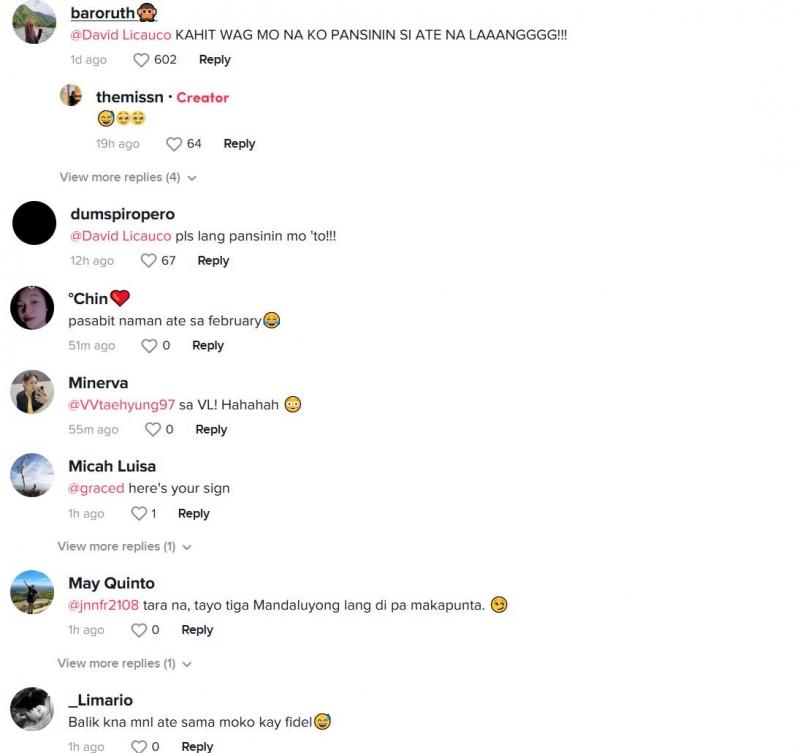Tap heart on dumspiropero's comment
The height and width of the screenshot is (753, 800).
148,261
